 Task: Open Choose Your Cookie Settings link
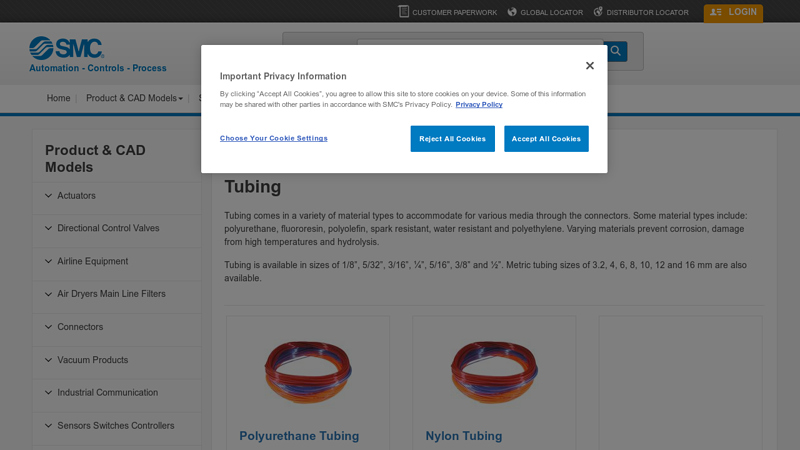pos(273,138)
